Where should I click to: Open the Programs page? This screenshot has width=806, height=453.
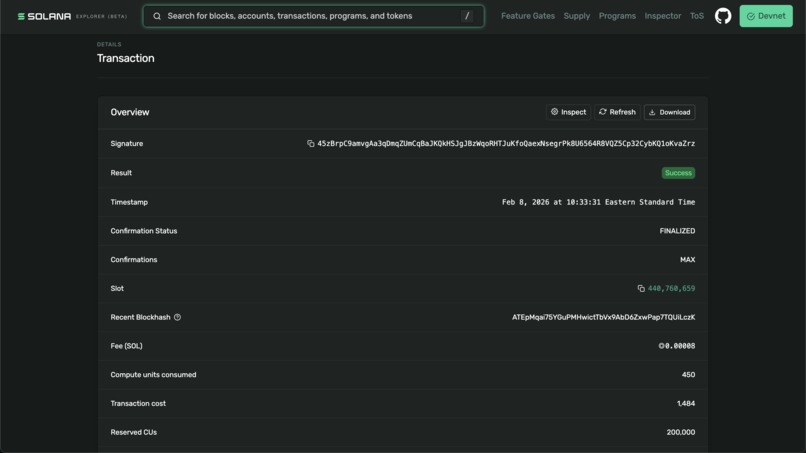pos(617,16)
